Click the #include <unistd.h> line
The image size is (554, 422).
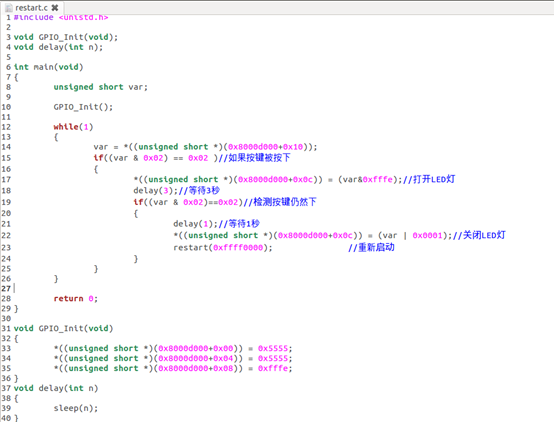point(61,17)
